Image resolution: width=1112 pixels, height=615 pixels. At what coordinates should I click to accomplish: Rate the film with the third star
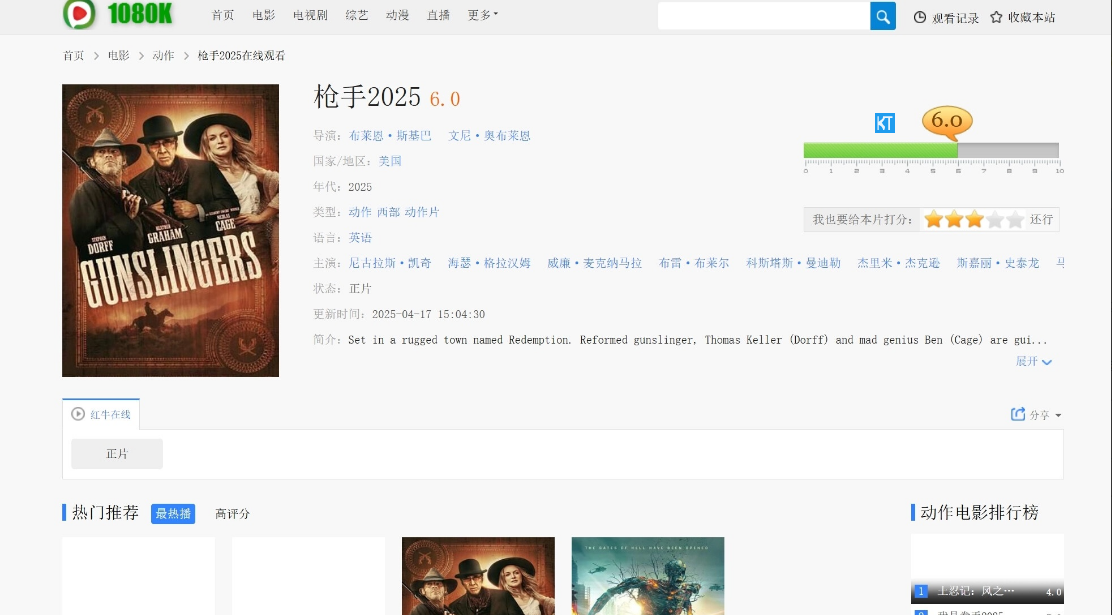(x=974, y=219)
